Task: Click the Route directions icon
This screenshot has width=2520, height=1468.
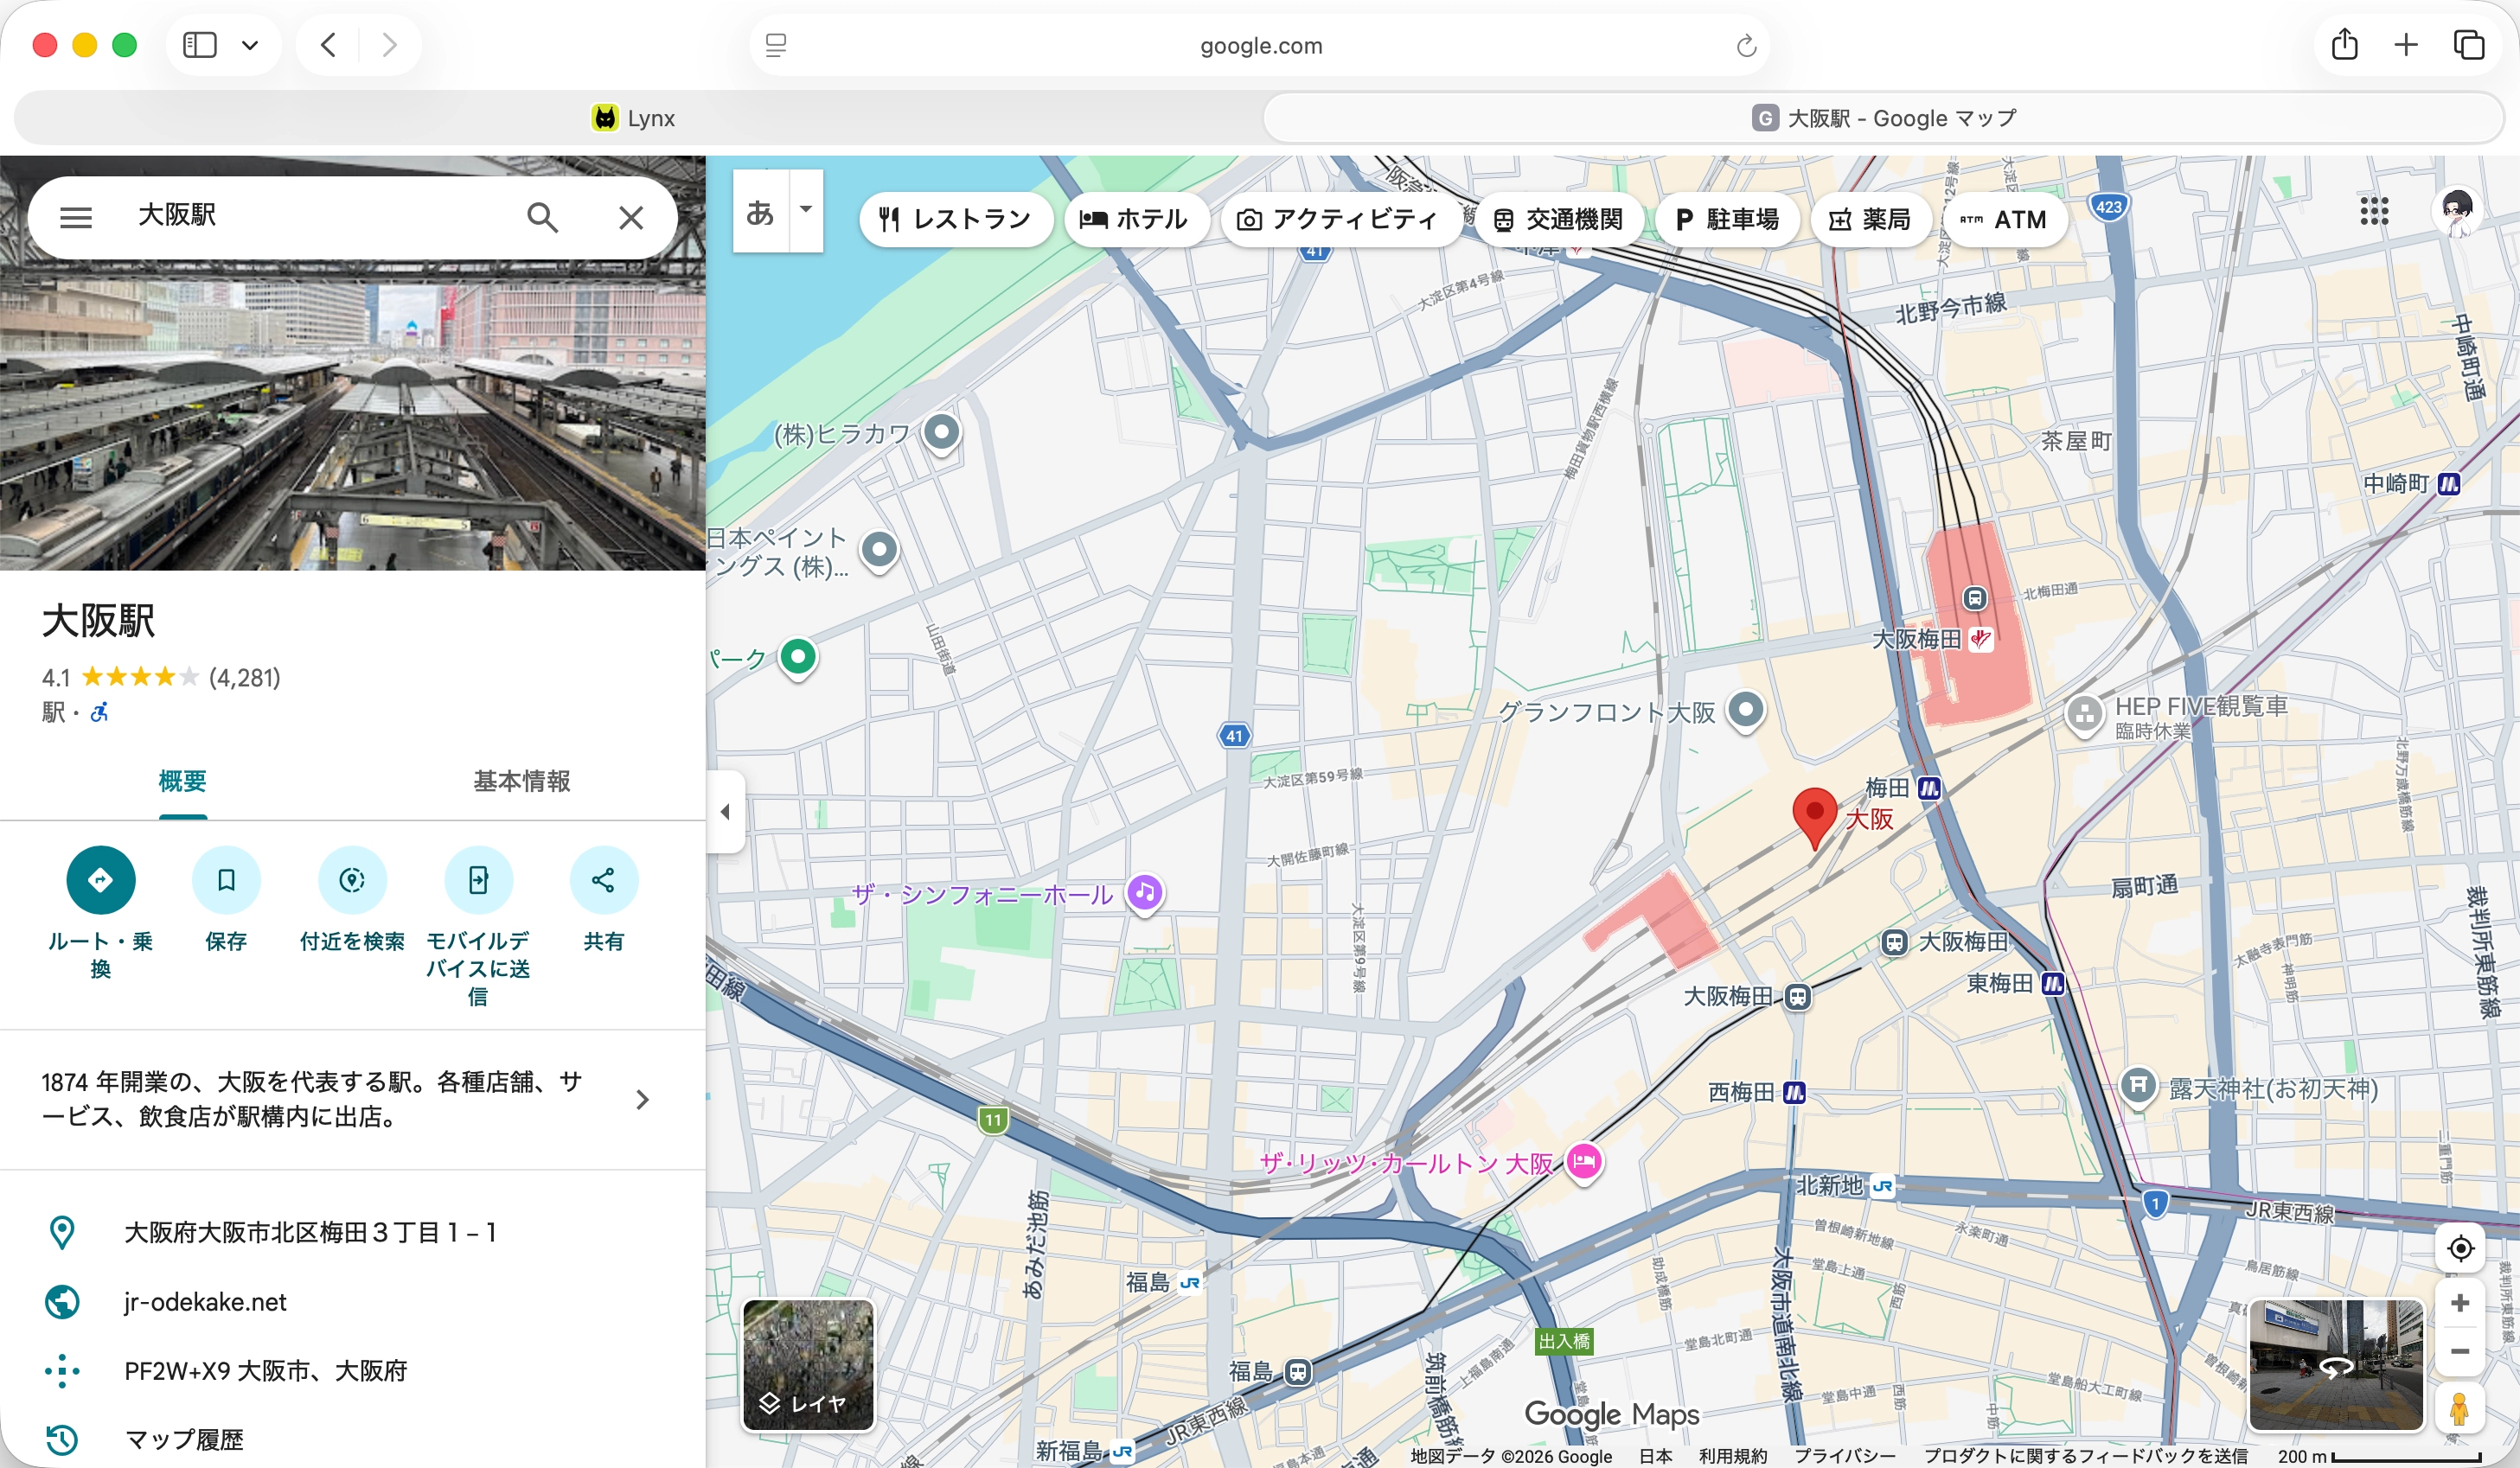Action: 100,880
